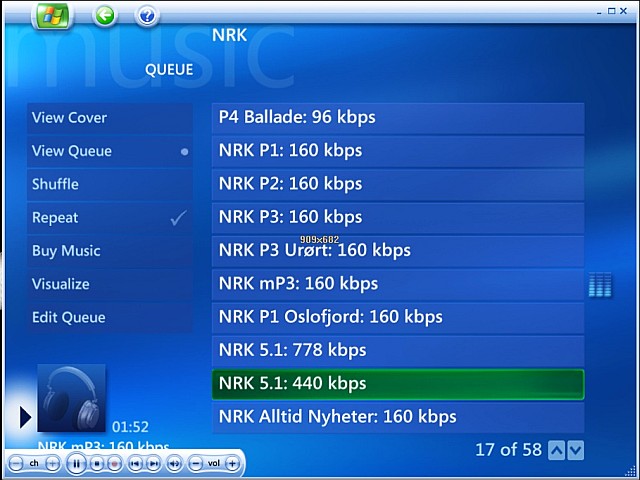This screenshot has height=480, width=640.
Task: Play NRK P1: 160 kbps station
Action: point(398,151)
